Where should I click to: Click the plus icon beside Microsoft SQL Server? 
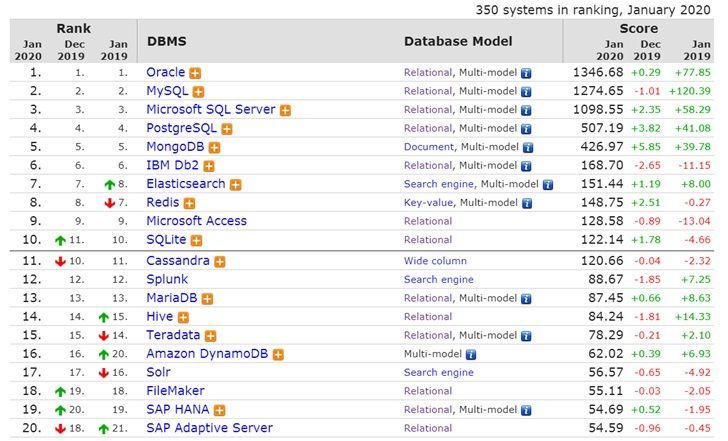286,110
